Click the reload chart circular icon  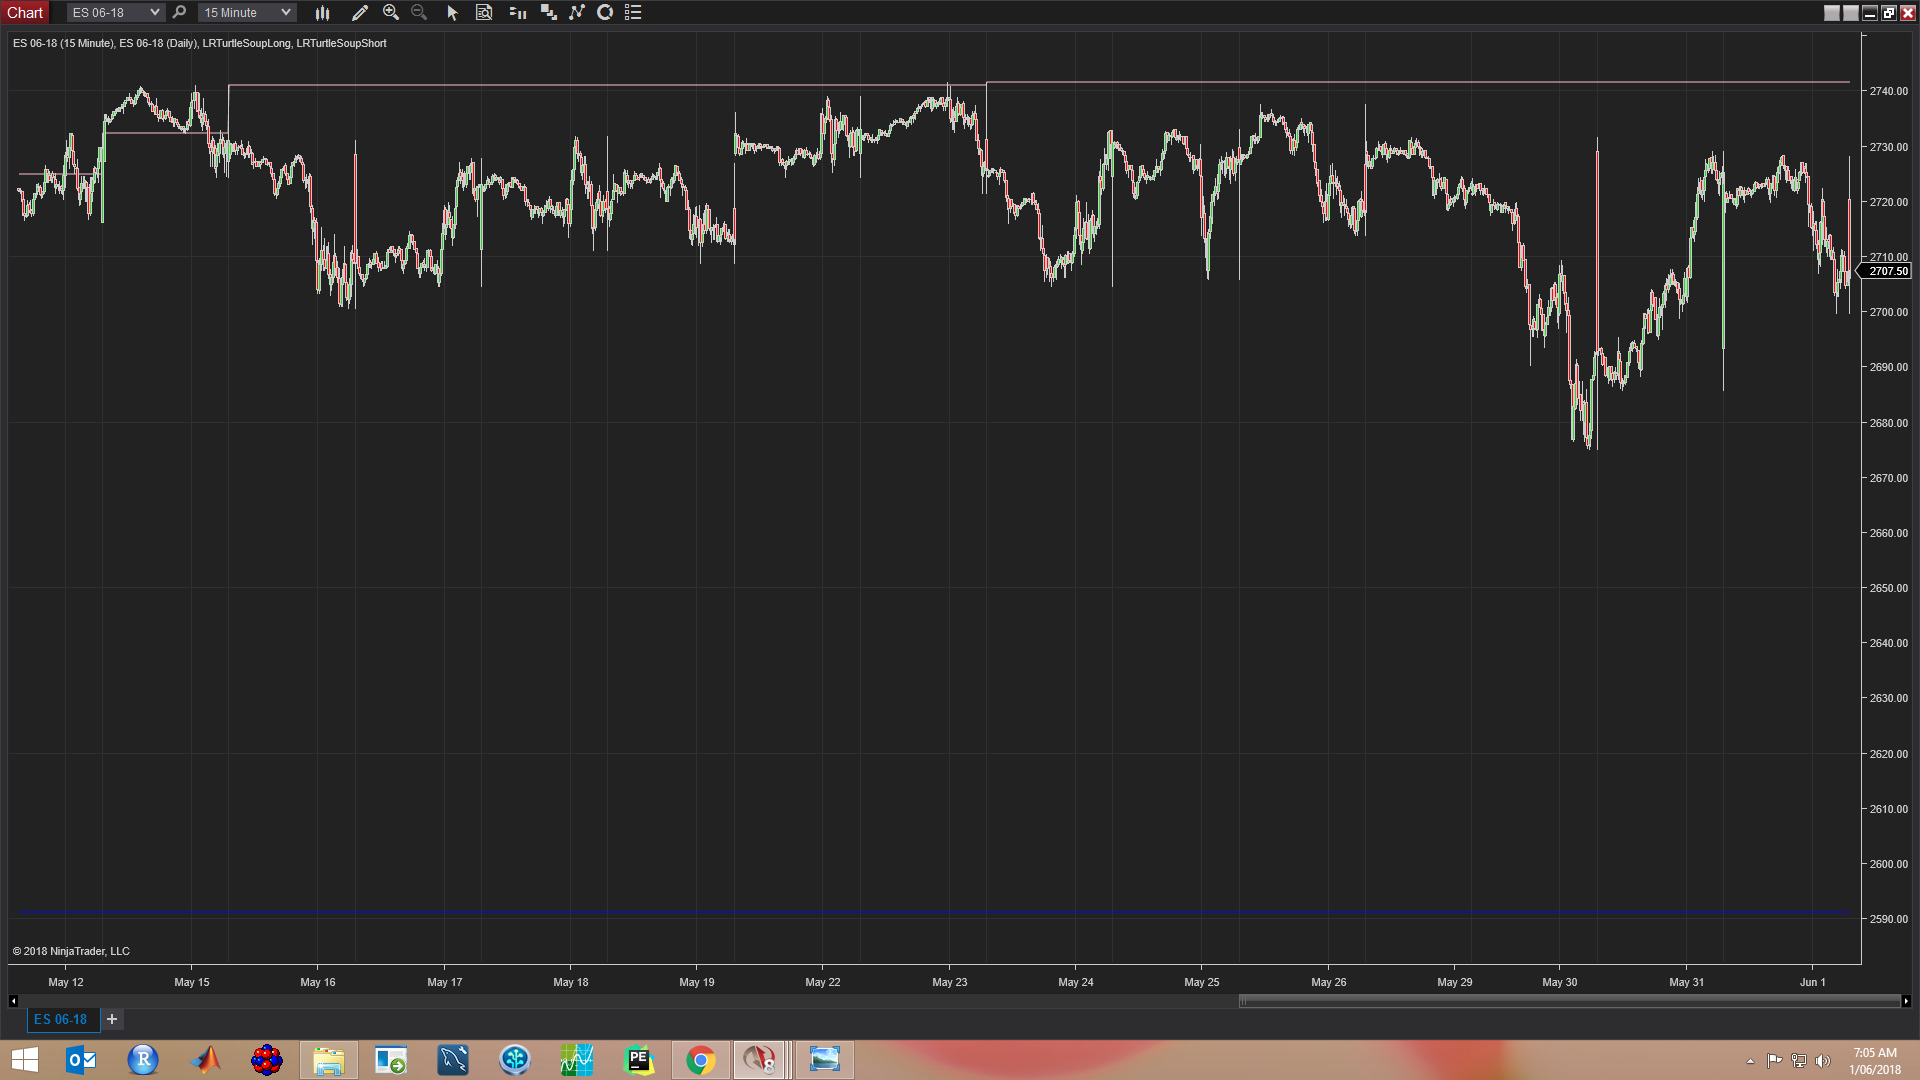click(605, 13)
